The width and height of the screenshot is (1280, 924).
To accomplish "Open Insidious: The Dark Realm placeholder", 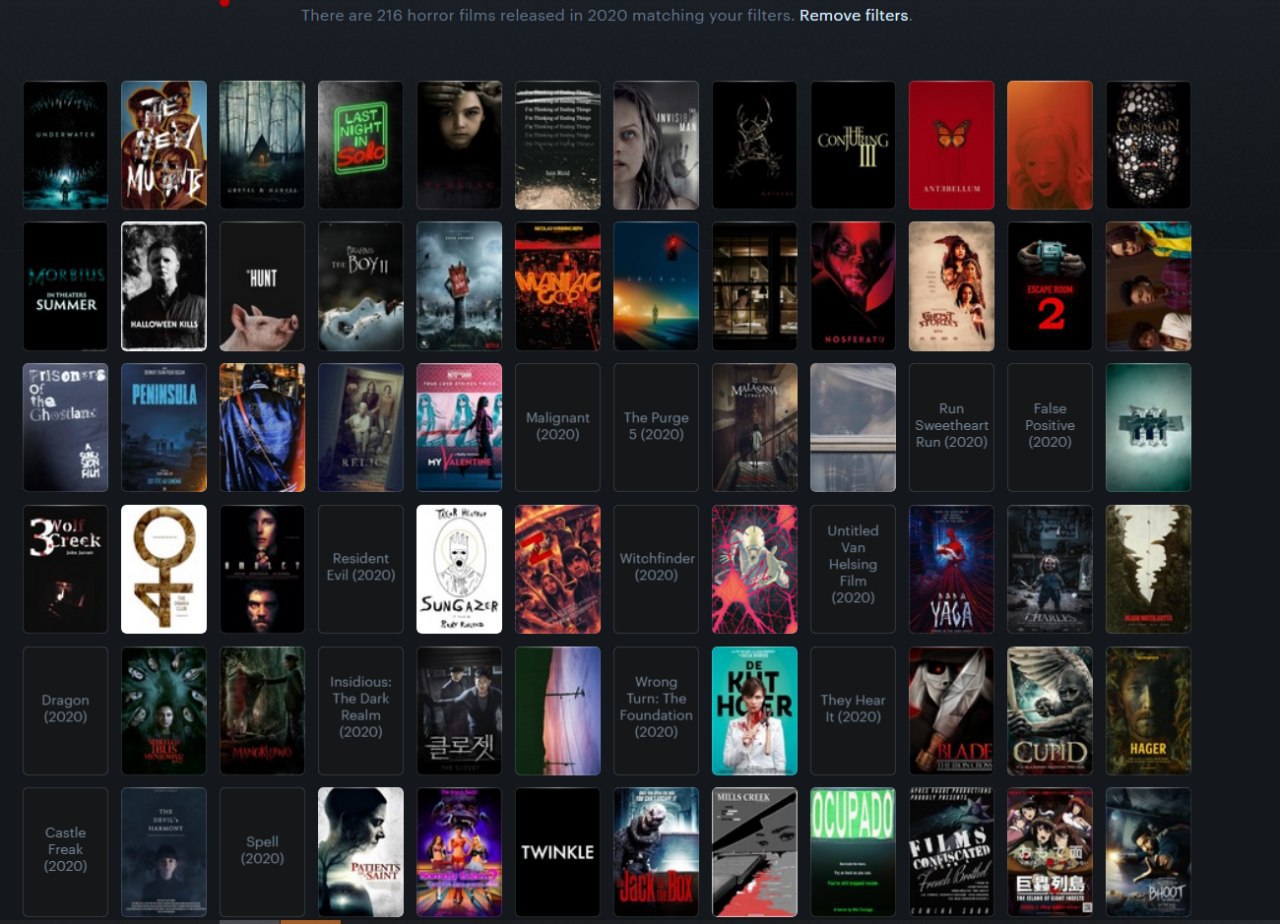I will [x=361, y=711].
